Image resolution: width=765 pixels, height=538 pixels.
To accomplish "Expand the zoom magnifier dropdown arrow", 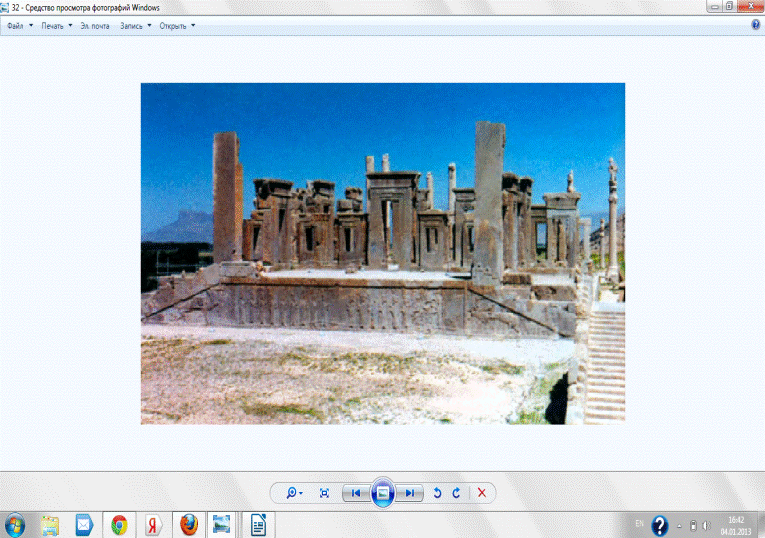I will (x=301, y=493).
